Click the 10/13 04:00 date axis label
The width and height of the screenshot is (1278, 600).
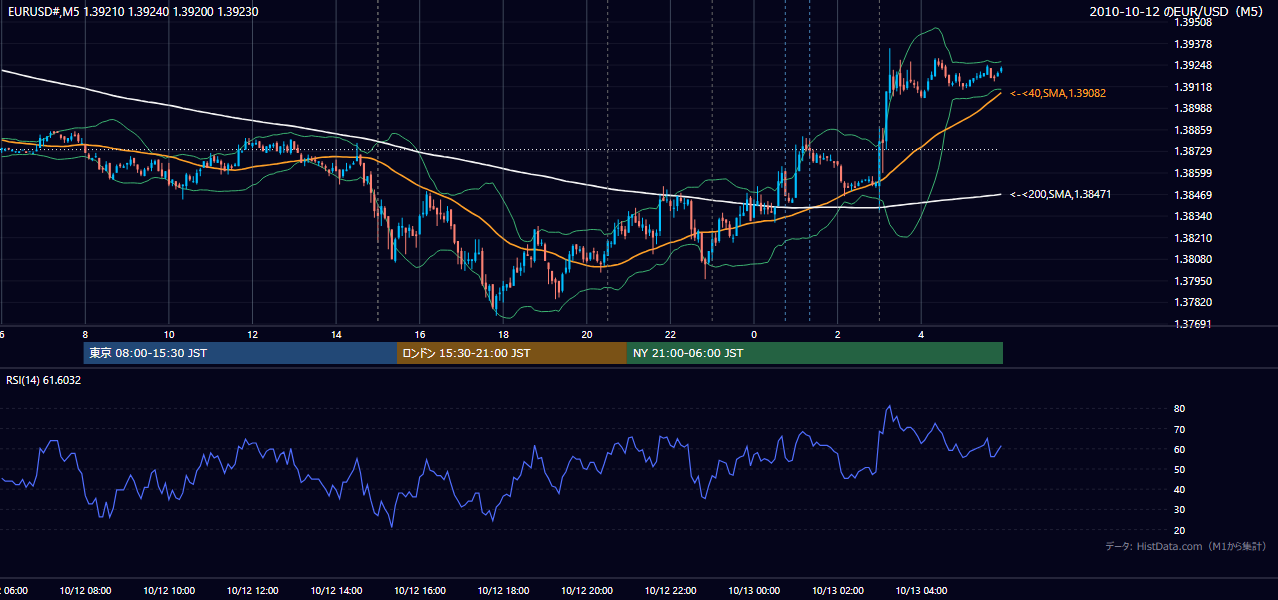(921, 591)
